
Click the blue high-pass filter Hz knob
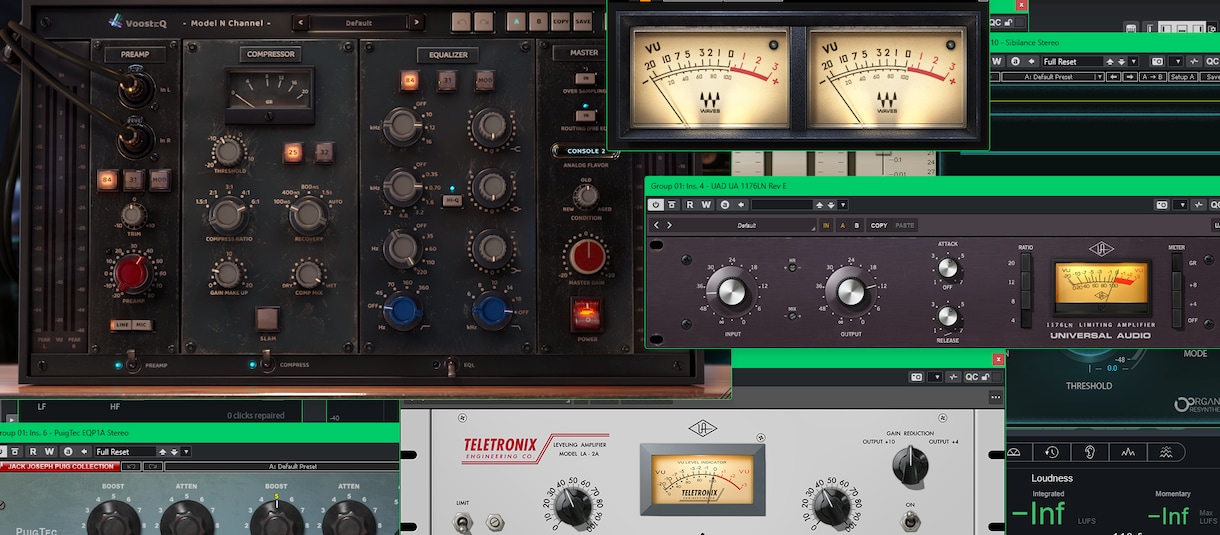coord(401,311)
